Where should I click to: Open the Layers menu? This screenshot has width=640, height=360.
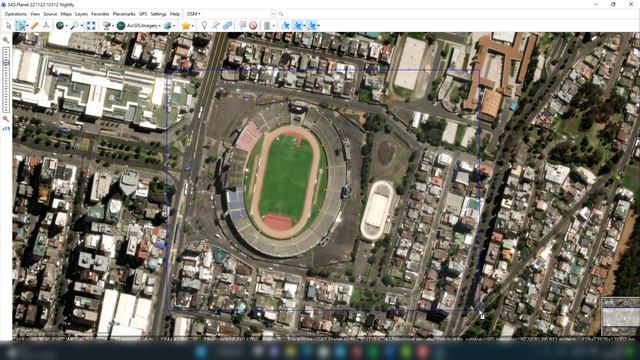[x=81, y=14]
